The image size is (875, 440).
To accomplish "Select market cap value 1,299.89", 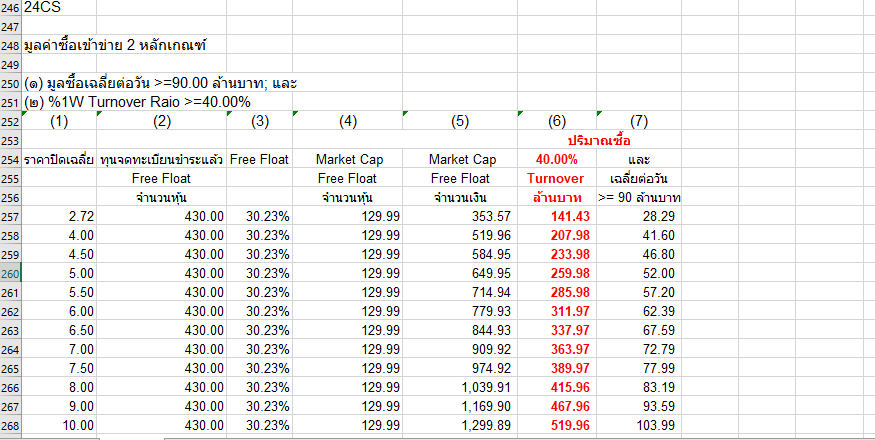I will (460, 425).
